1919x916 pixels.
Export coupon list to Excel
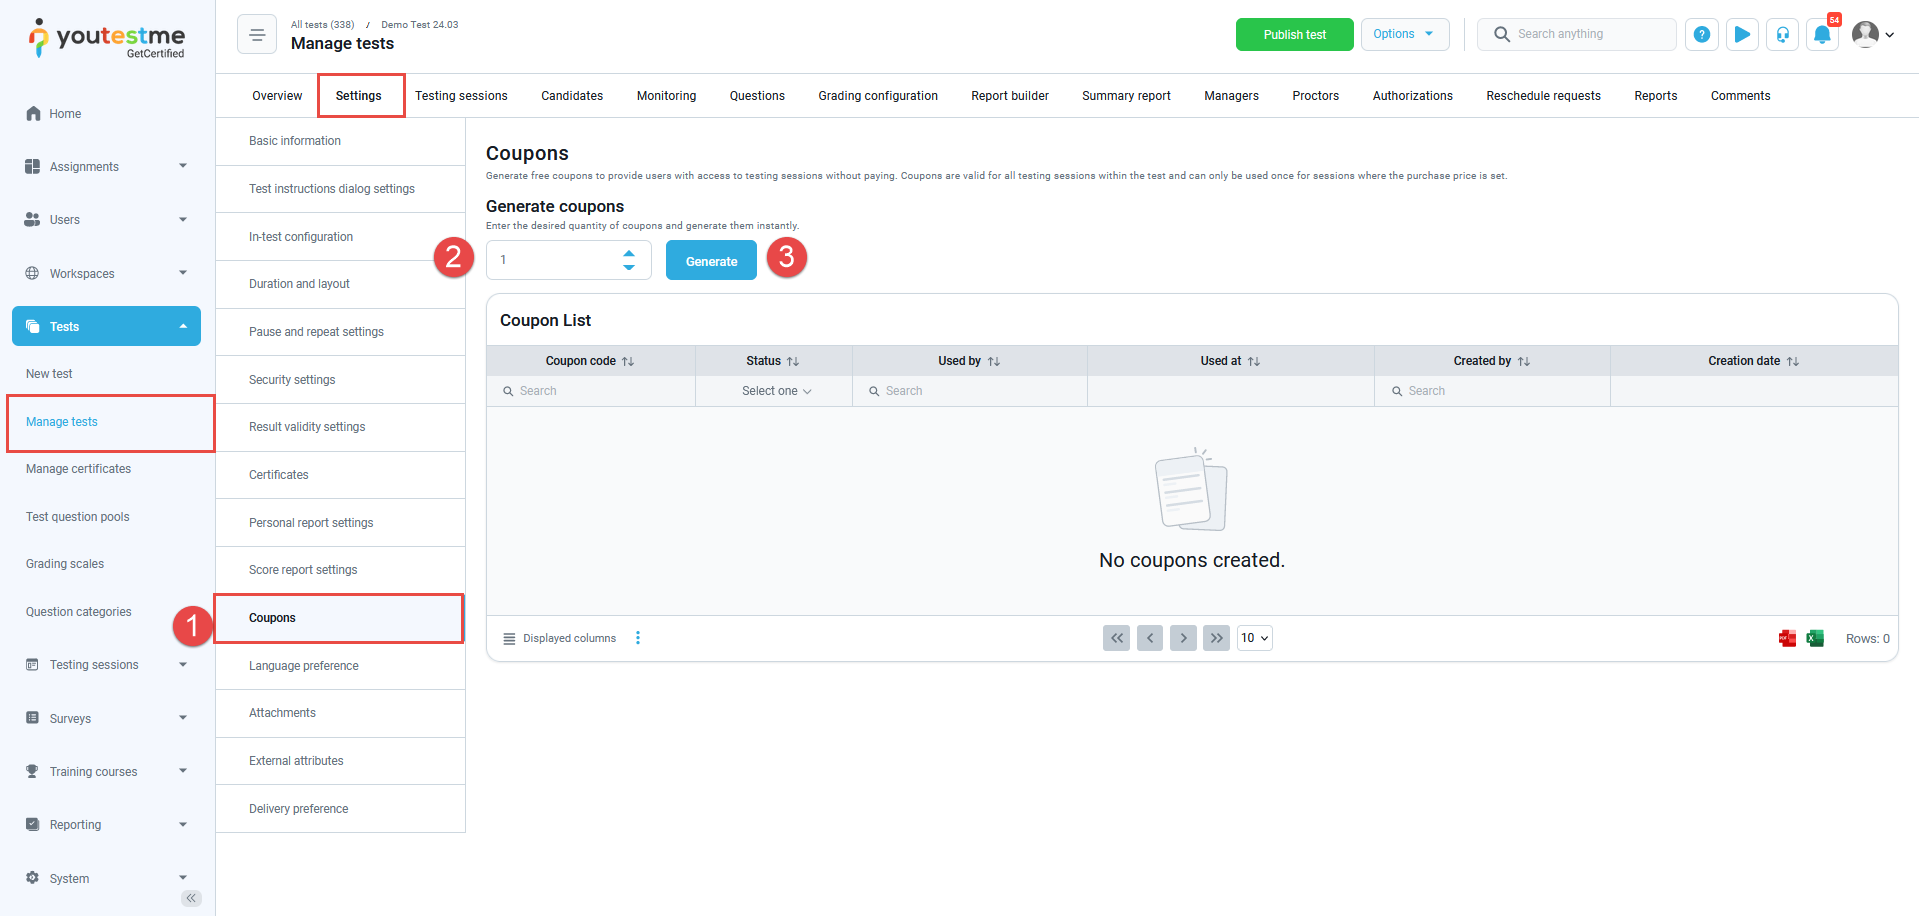point(1815,639)
